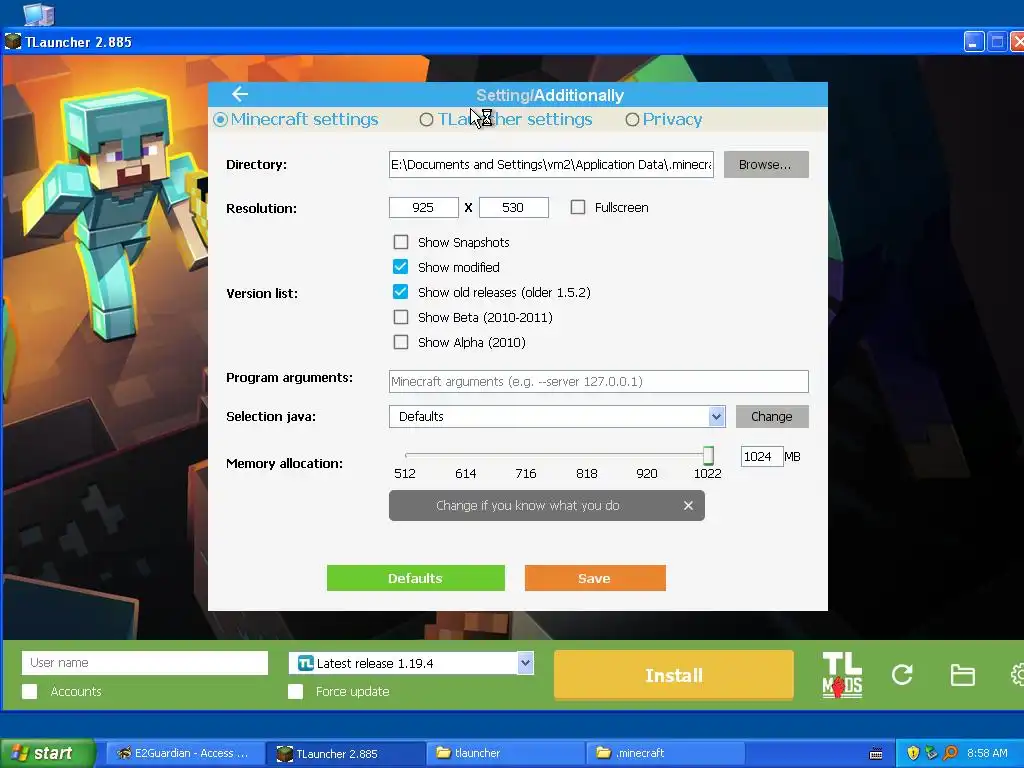Click the magnifier tray icon
1024x768 pixels.
pos(950,753)
